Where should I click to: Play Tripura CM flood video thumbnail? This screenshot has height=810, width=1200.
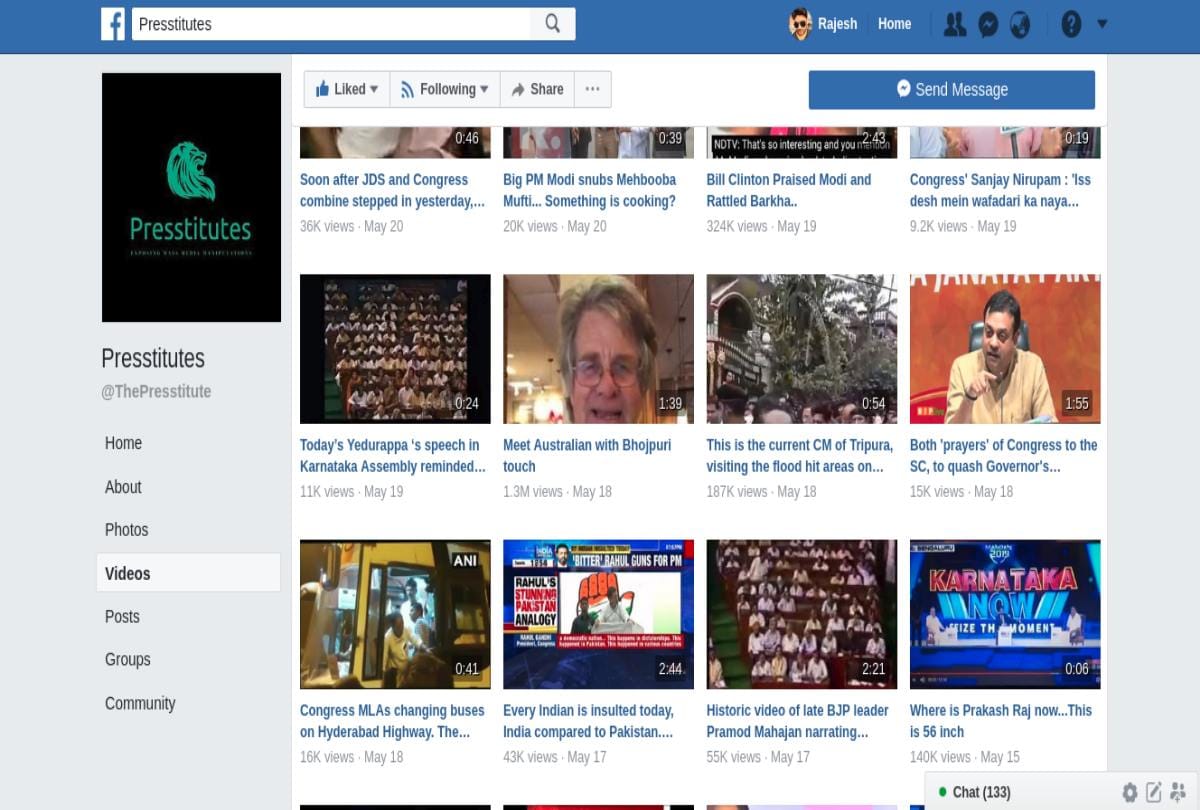click(802, 349)
